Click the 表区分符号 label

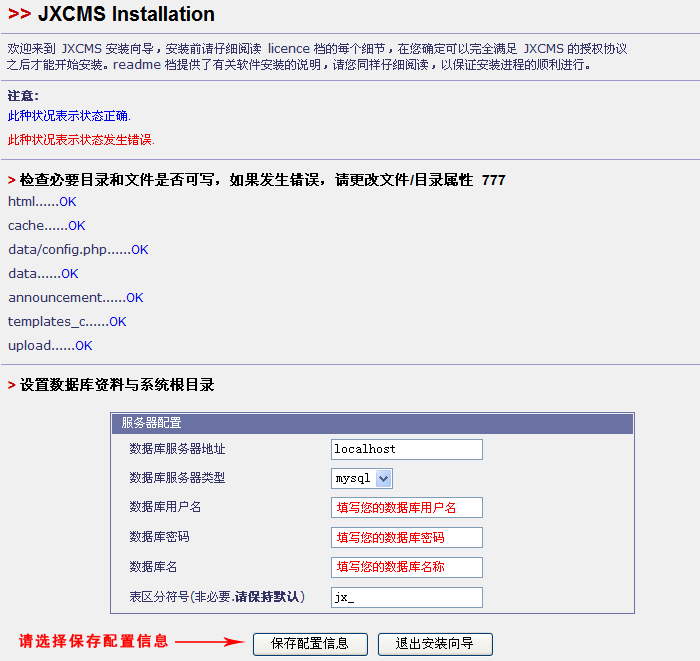pos(217,597)
